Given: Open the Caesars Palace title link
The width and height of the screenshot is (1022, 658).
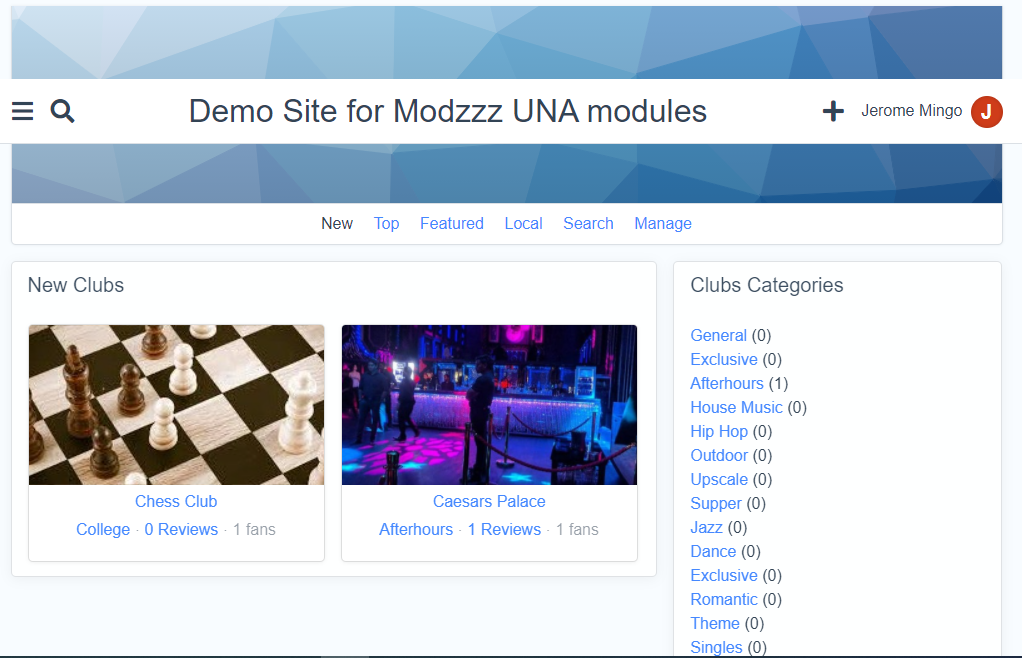Looking at the screenshot, I should (489, 501).
